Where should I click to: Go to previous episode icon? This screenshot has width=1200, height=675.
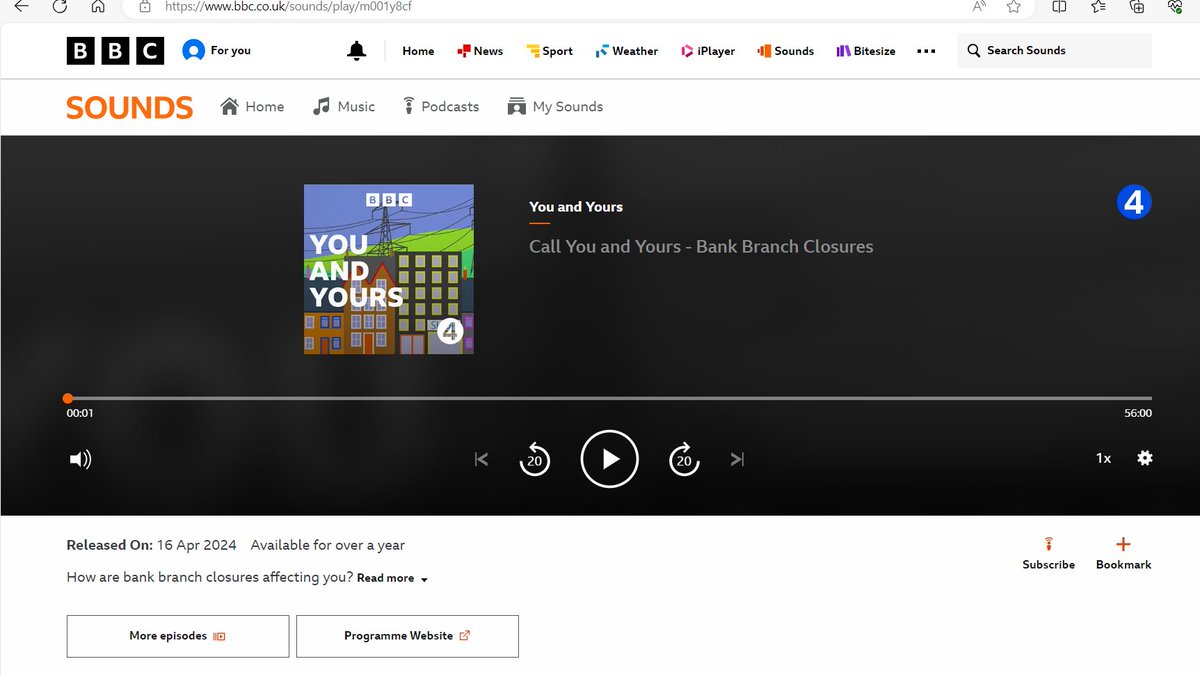click(x=481, y=459)
